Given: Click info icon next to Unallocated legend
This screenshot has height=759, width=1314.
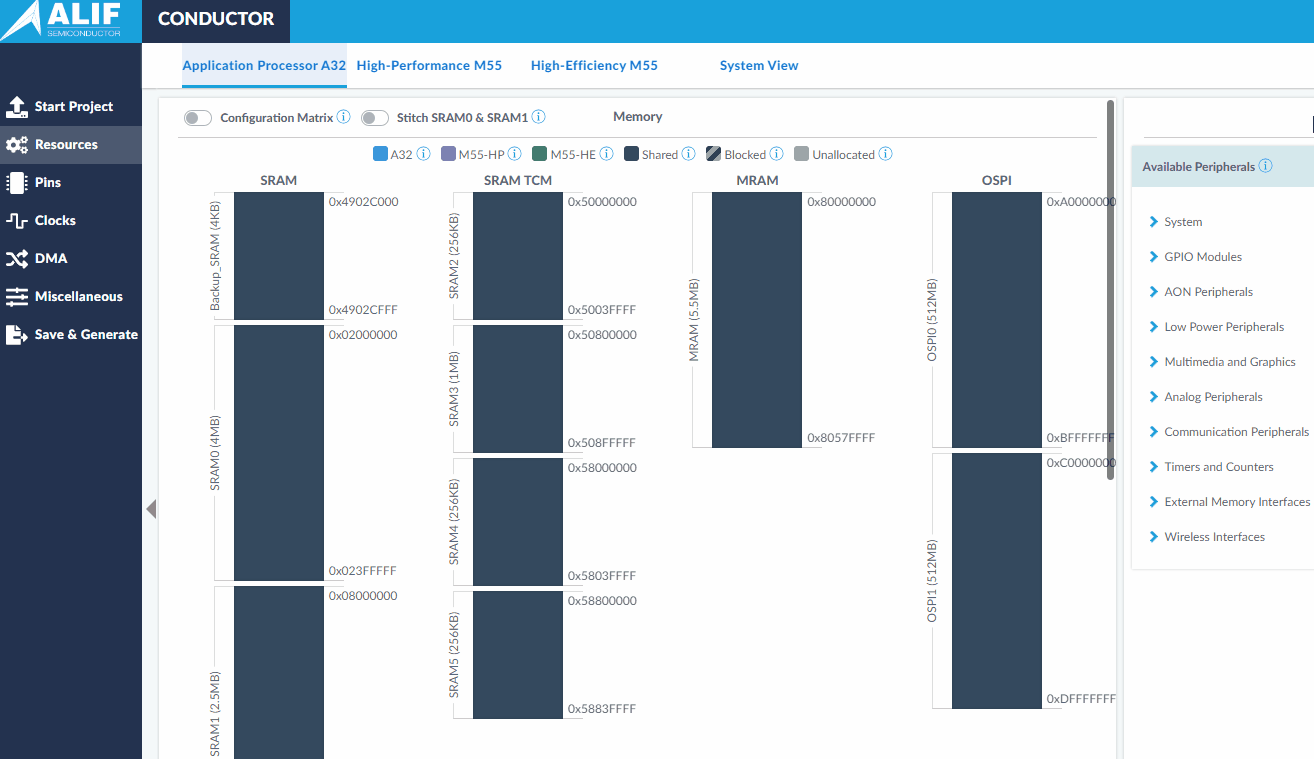Looking at the screenshot, I should pyautogui.click(x=886, y=154).
